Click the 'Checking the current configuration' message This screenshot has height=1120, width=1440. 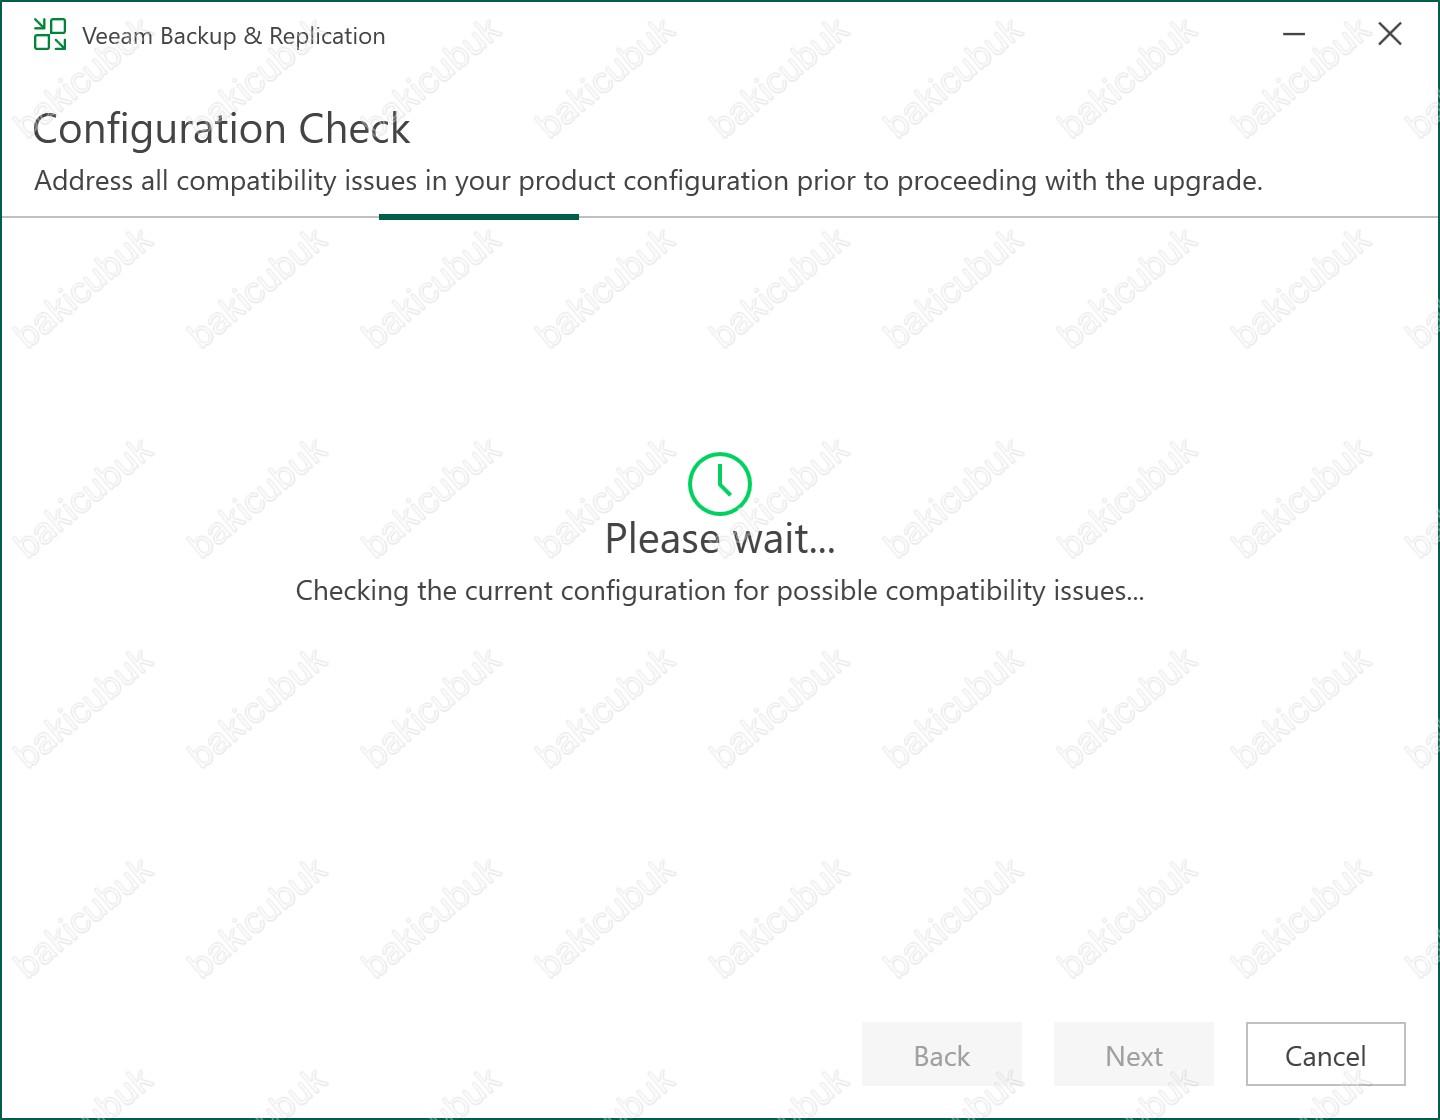(720, 591)
